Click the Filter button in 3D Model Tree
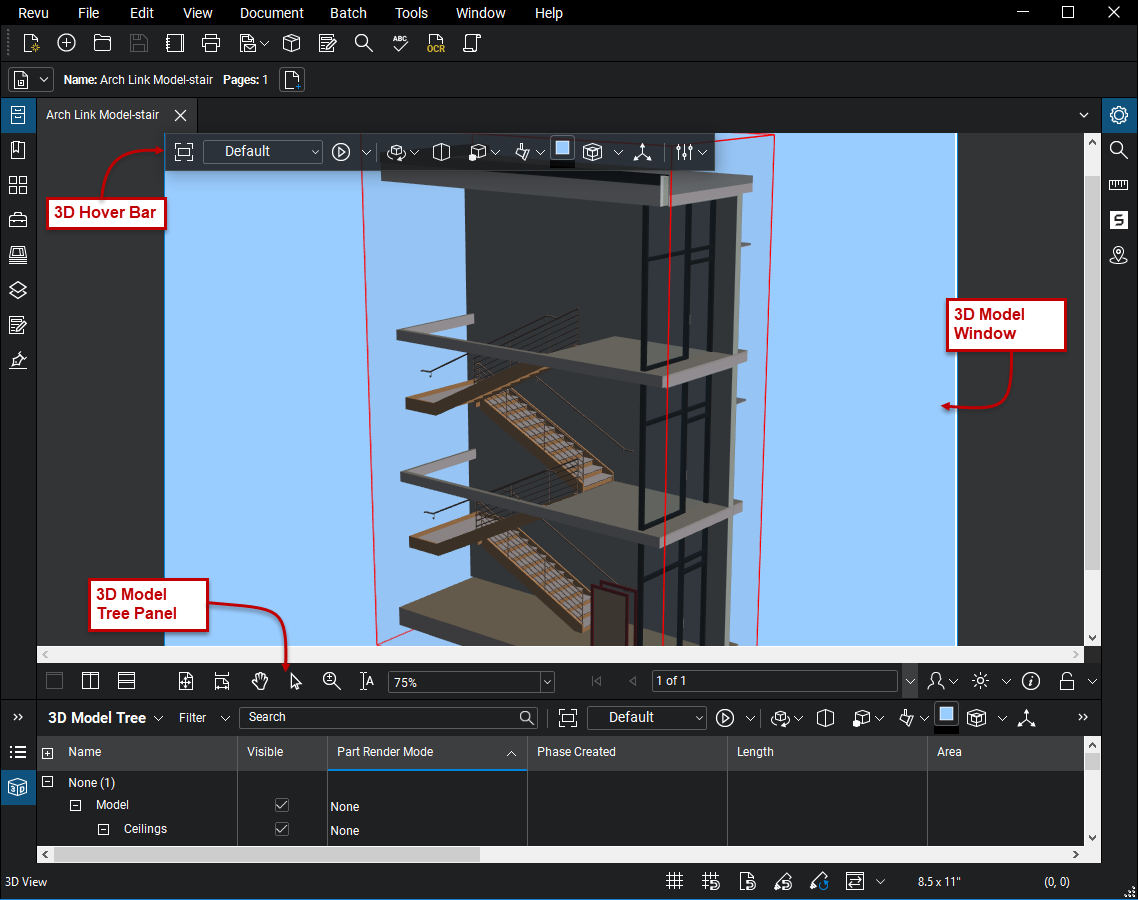 click(x=193, y=718)
